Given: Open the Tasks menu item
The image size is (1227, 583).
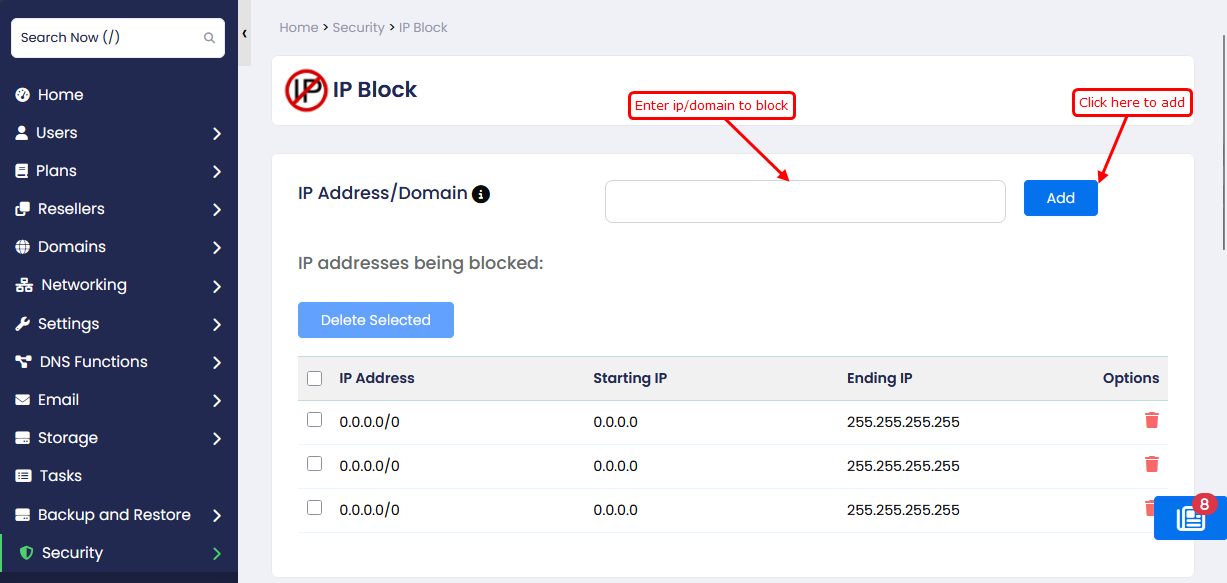Looking at the screenshot, I should coord(60,476).
